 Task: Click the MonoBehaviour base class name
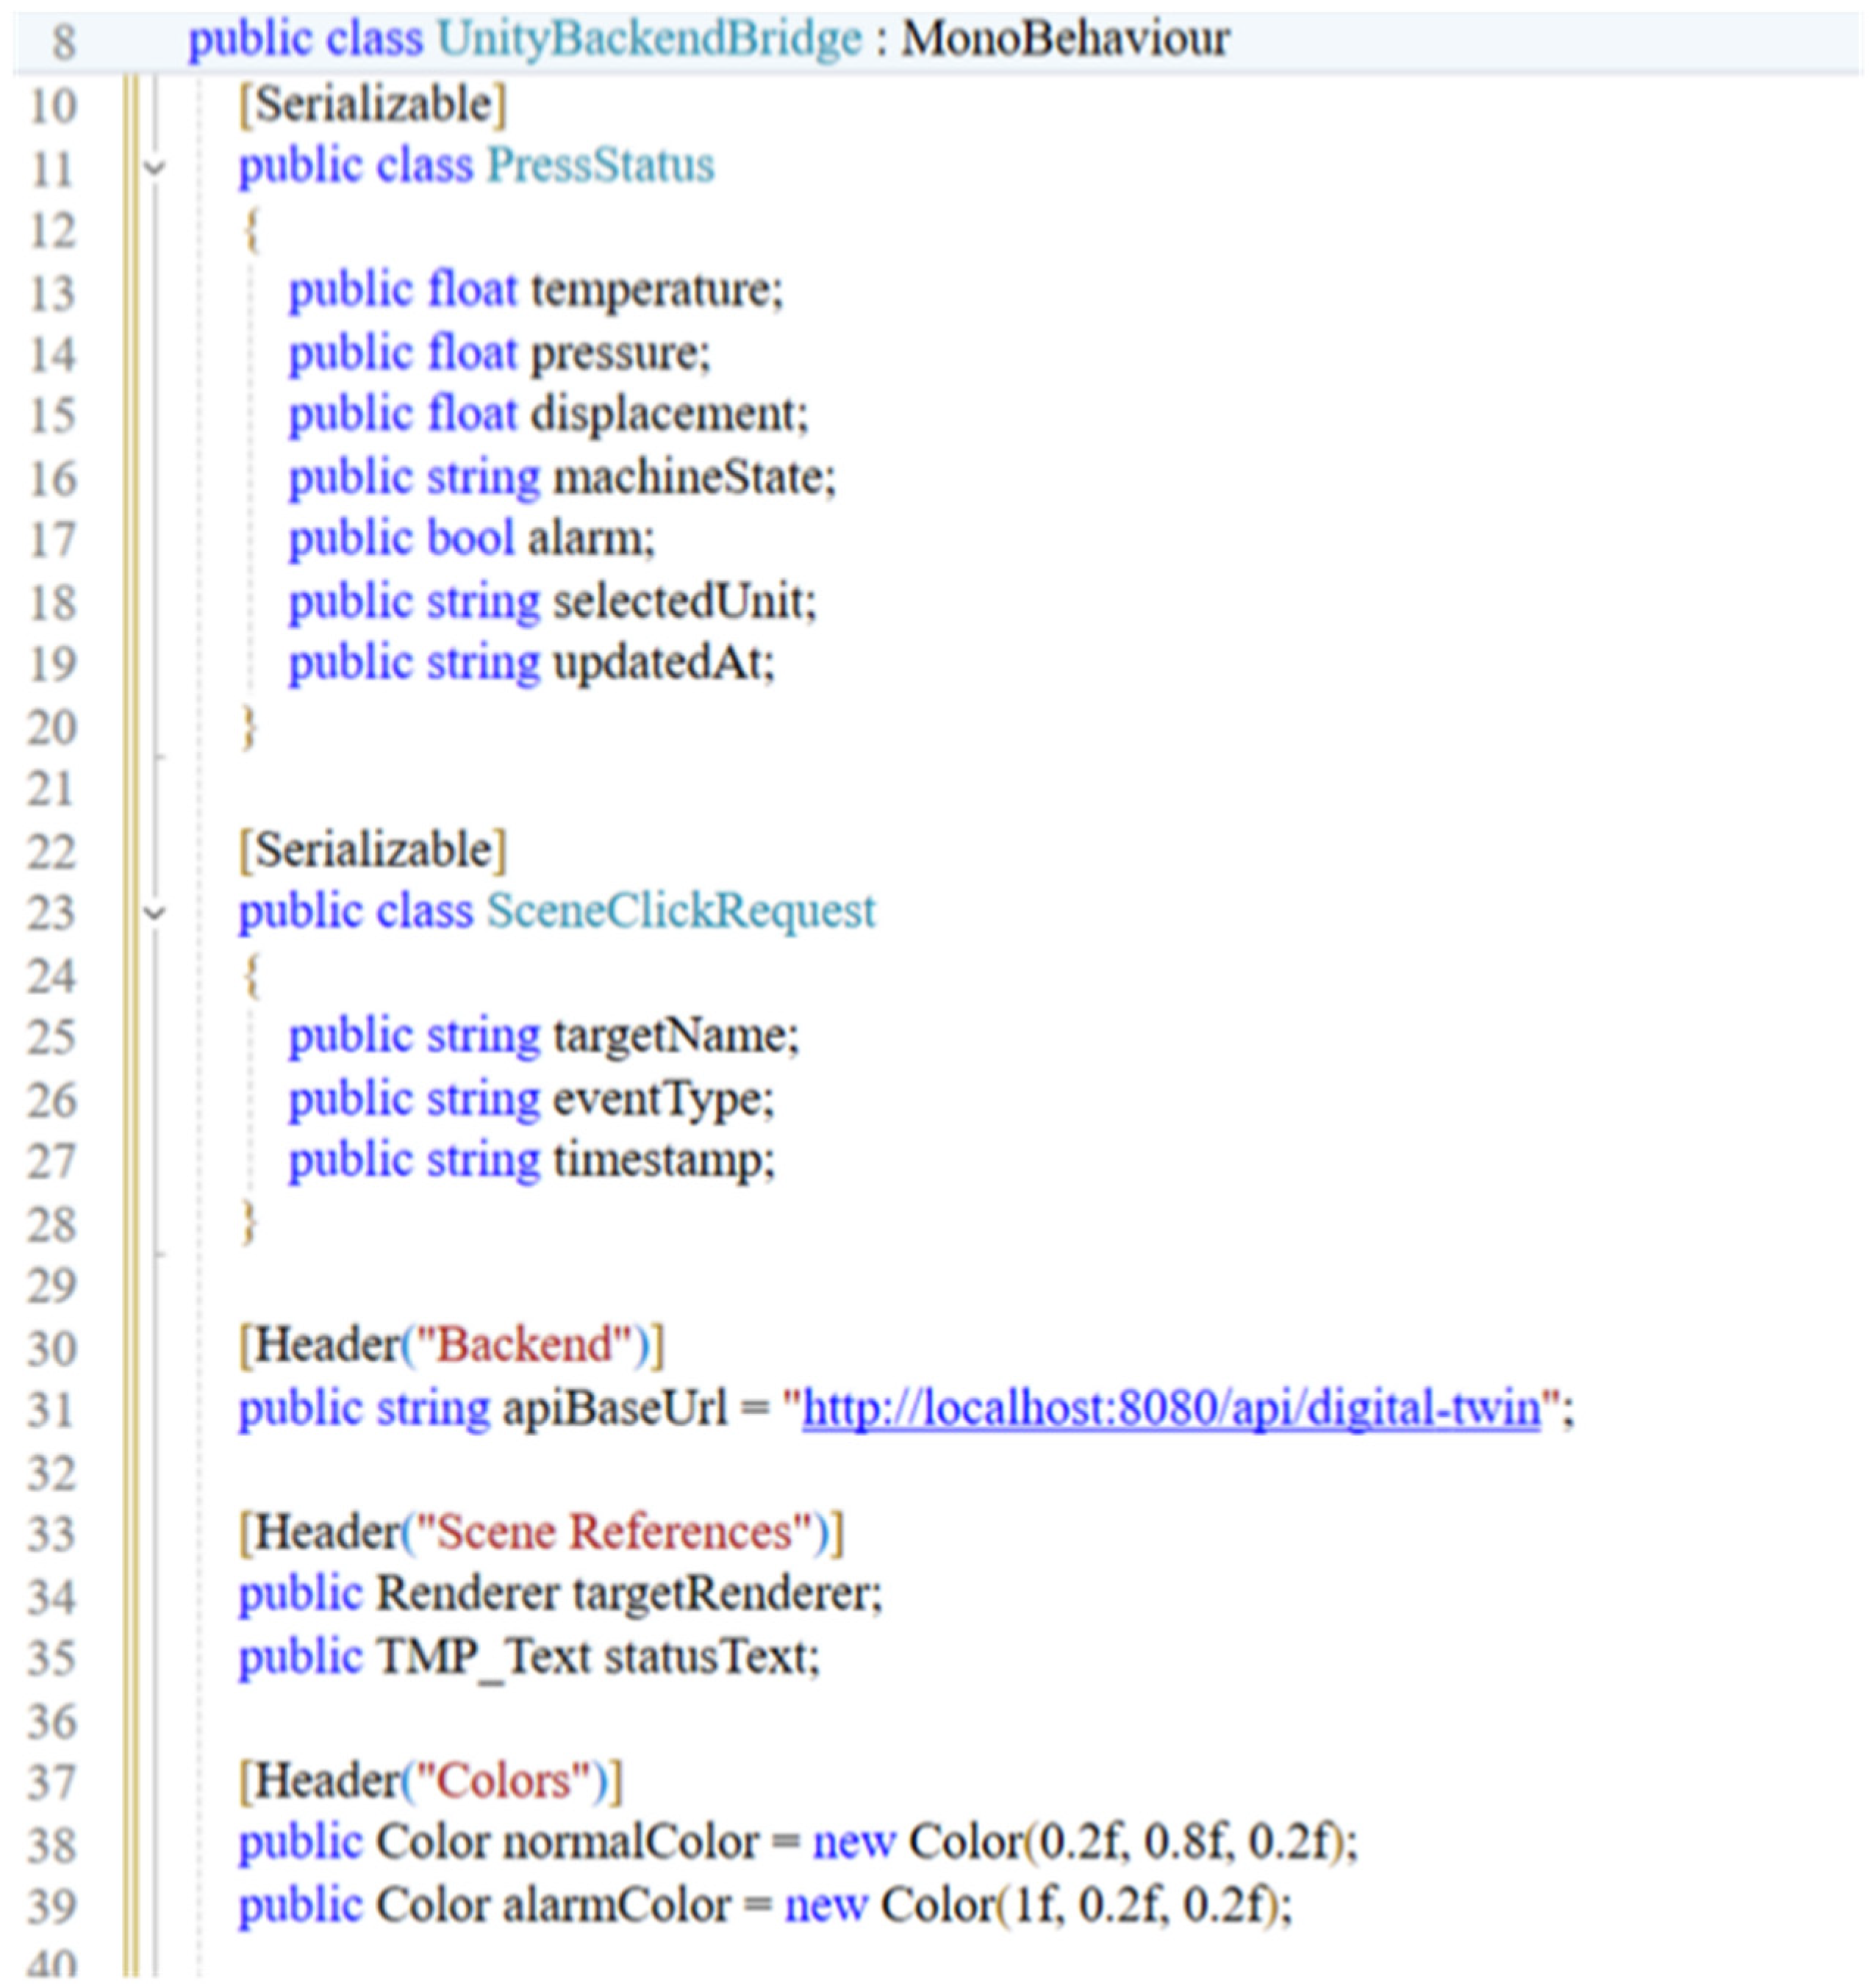1065,40
